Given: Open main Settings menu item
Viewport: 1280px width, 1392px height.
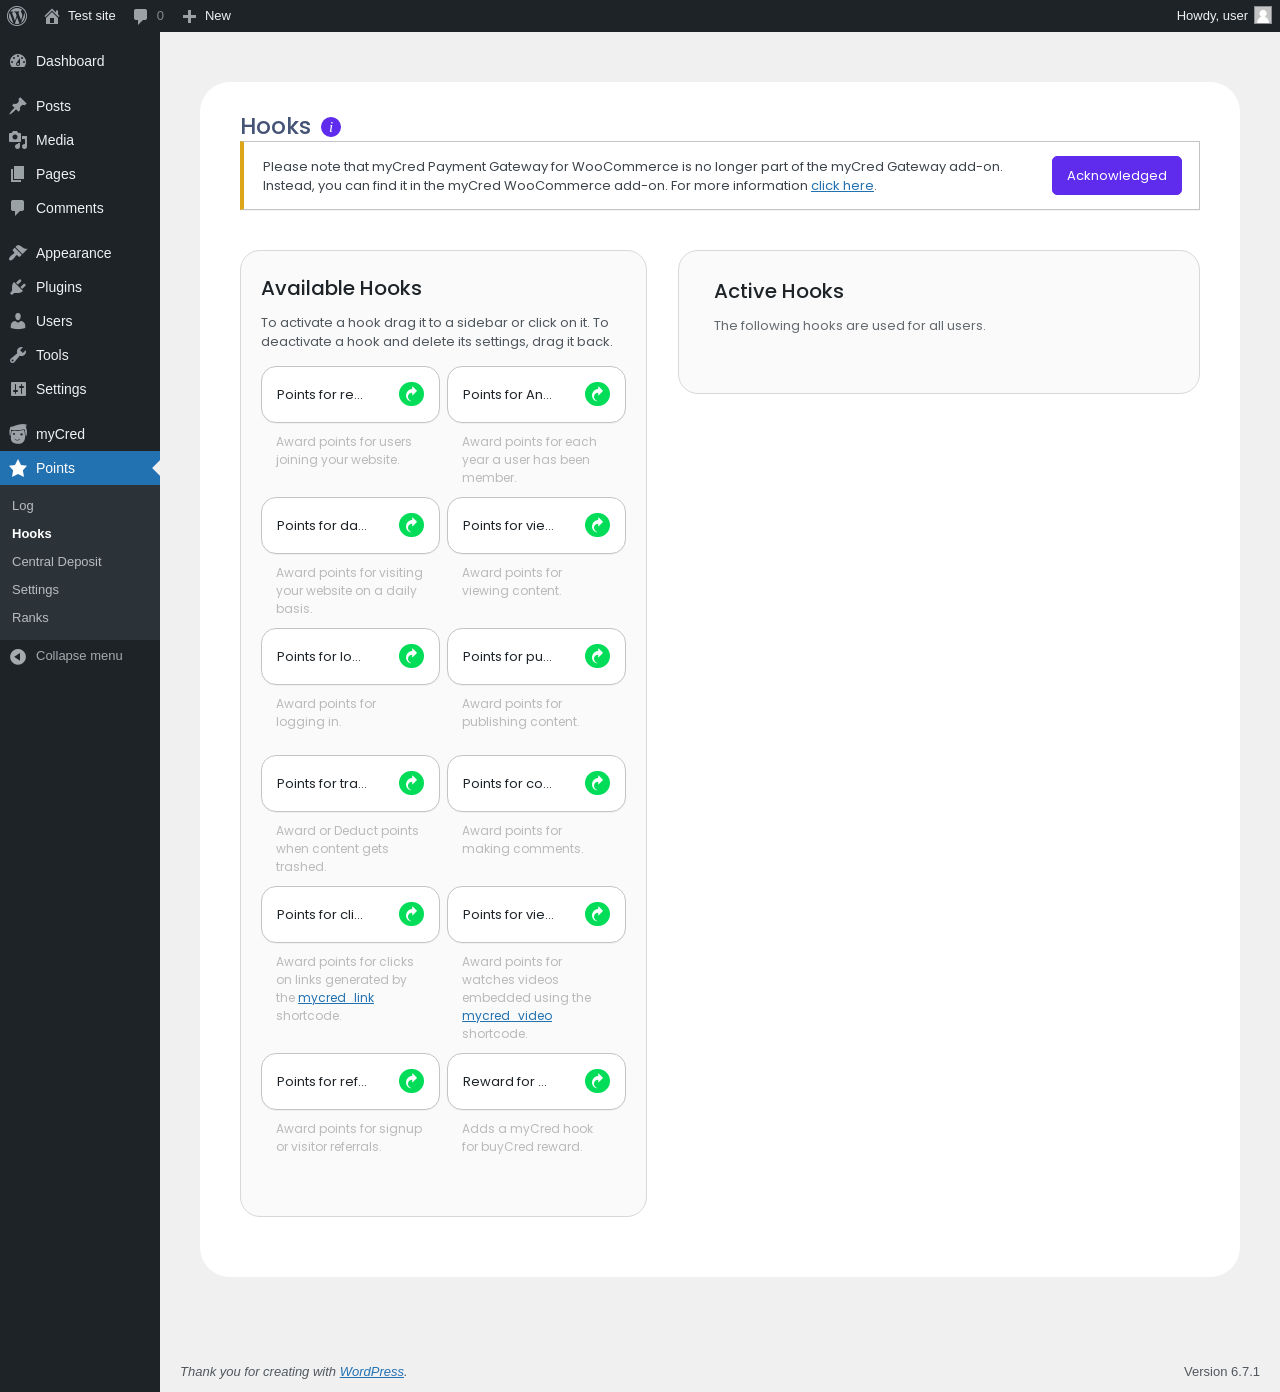Looking at the screenshot, I should [80, 389].
